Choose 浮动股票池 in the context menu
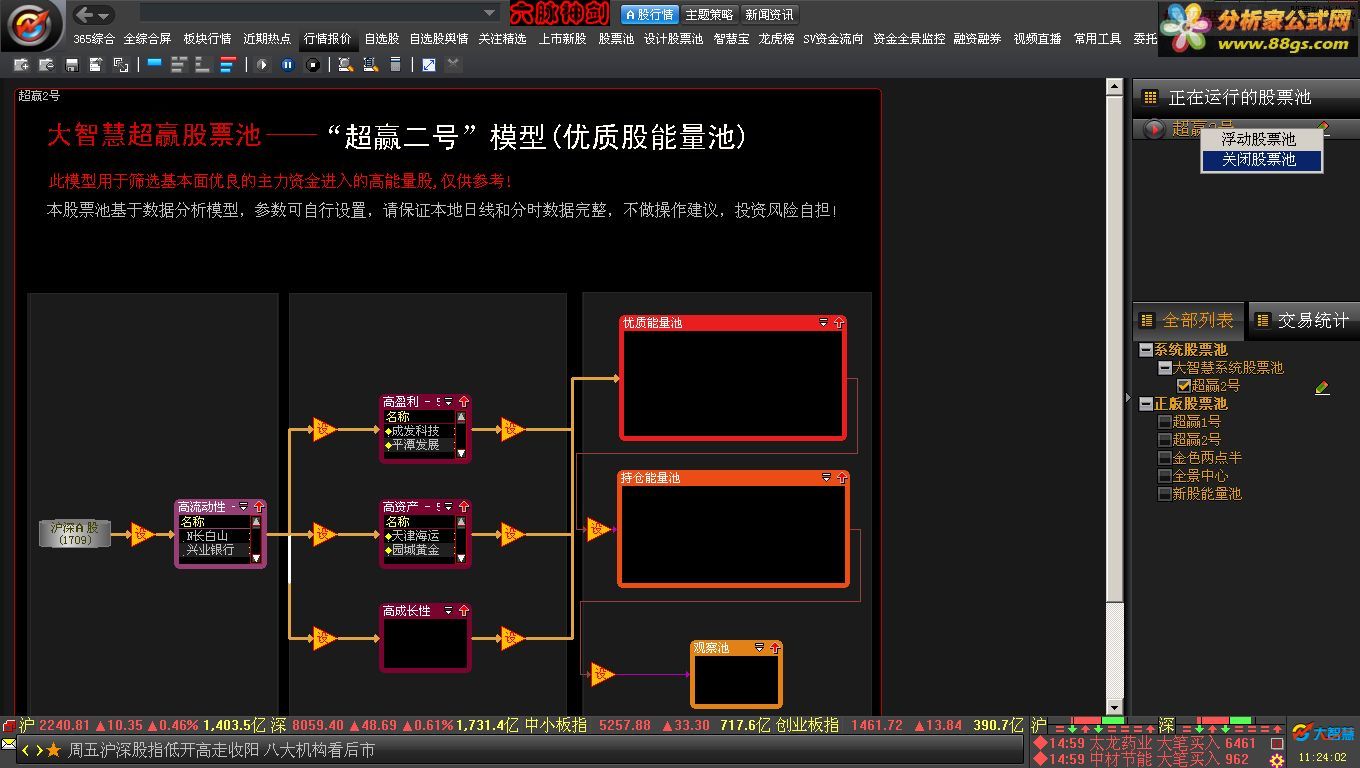1360x768 pixels. point(1262,139)
